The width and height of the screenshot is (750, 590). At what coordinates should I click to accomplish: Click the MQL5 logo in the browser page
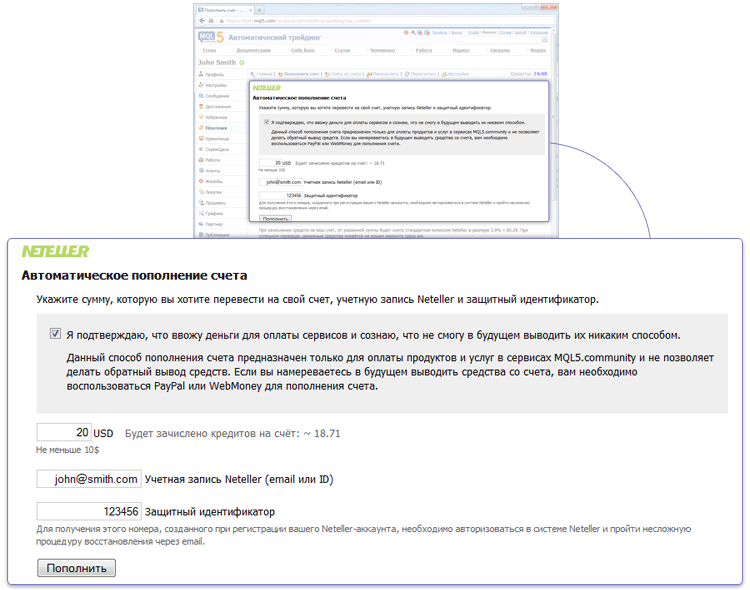(x=211, y=36)
